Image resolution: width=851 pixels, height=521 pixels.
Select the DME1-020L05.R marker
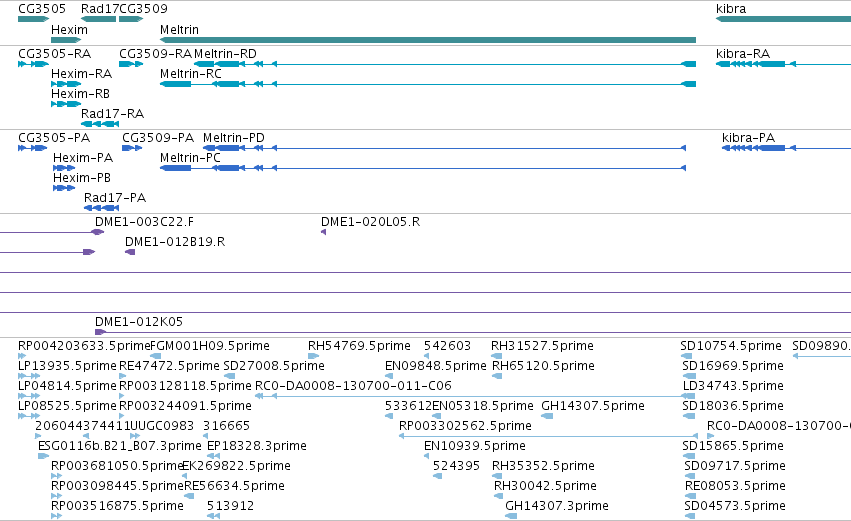pyautogui.click(x=323, y=232)
